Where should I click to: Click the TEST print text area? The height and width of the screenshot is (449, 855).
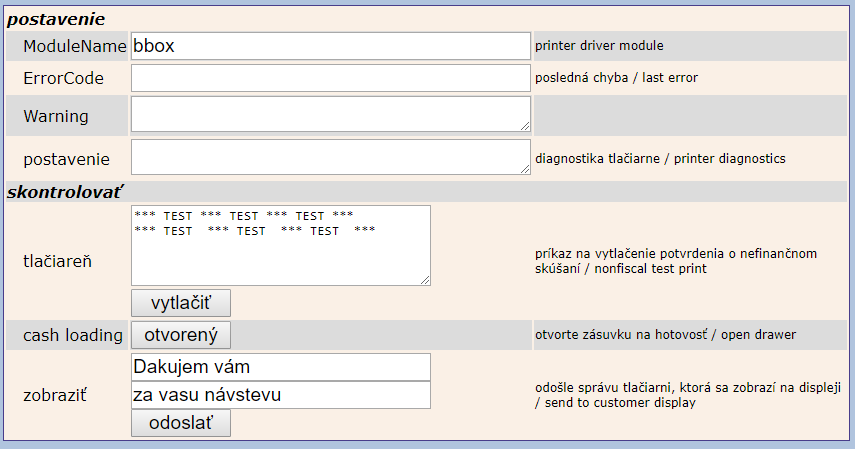pos(280,245)
